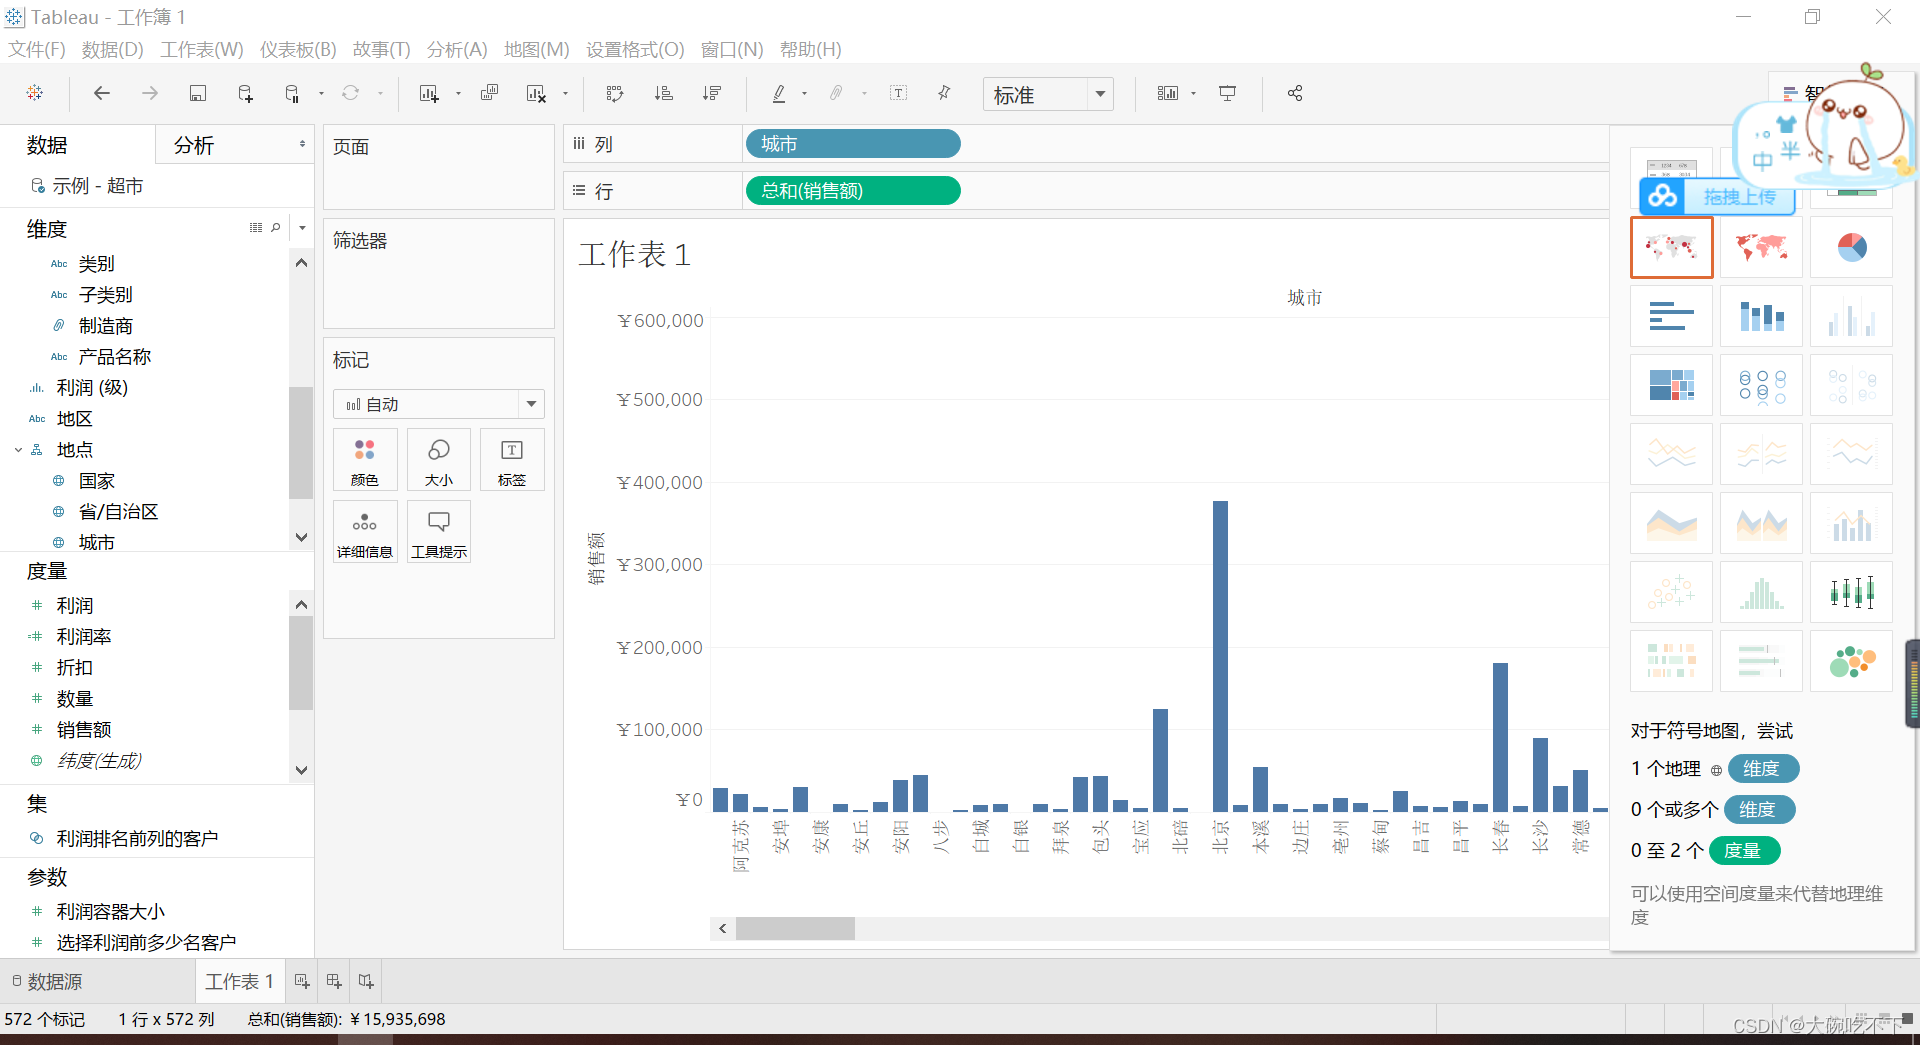Click the dimensions search magnifier icon
The height and width of the screenshot is (1045, 1920).
(x=276, y=228)
